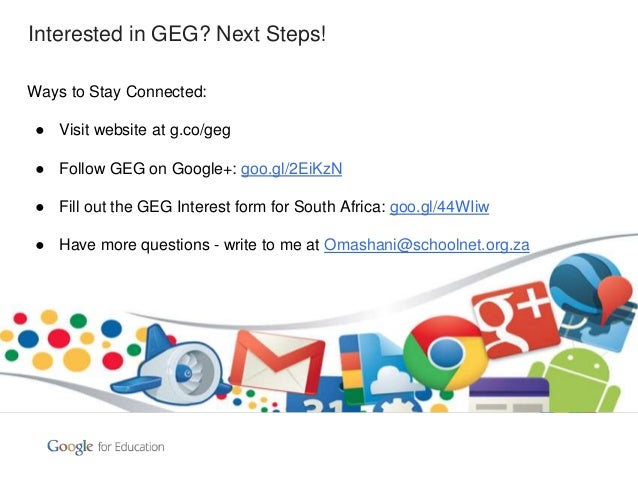Click the 'Follow GEG on Google+' text
This screenshot has height=479, width=638.
[148, 168]
